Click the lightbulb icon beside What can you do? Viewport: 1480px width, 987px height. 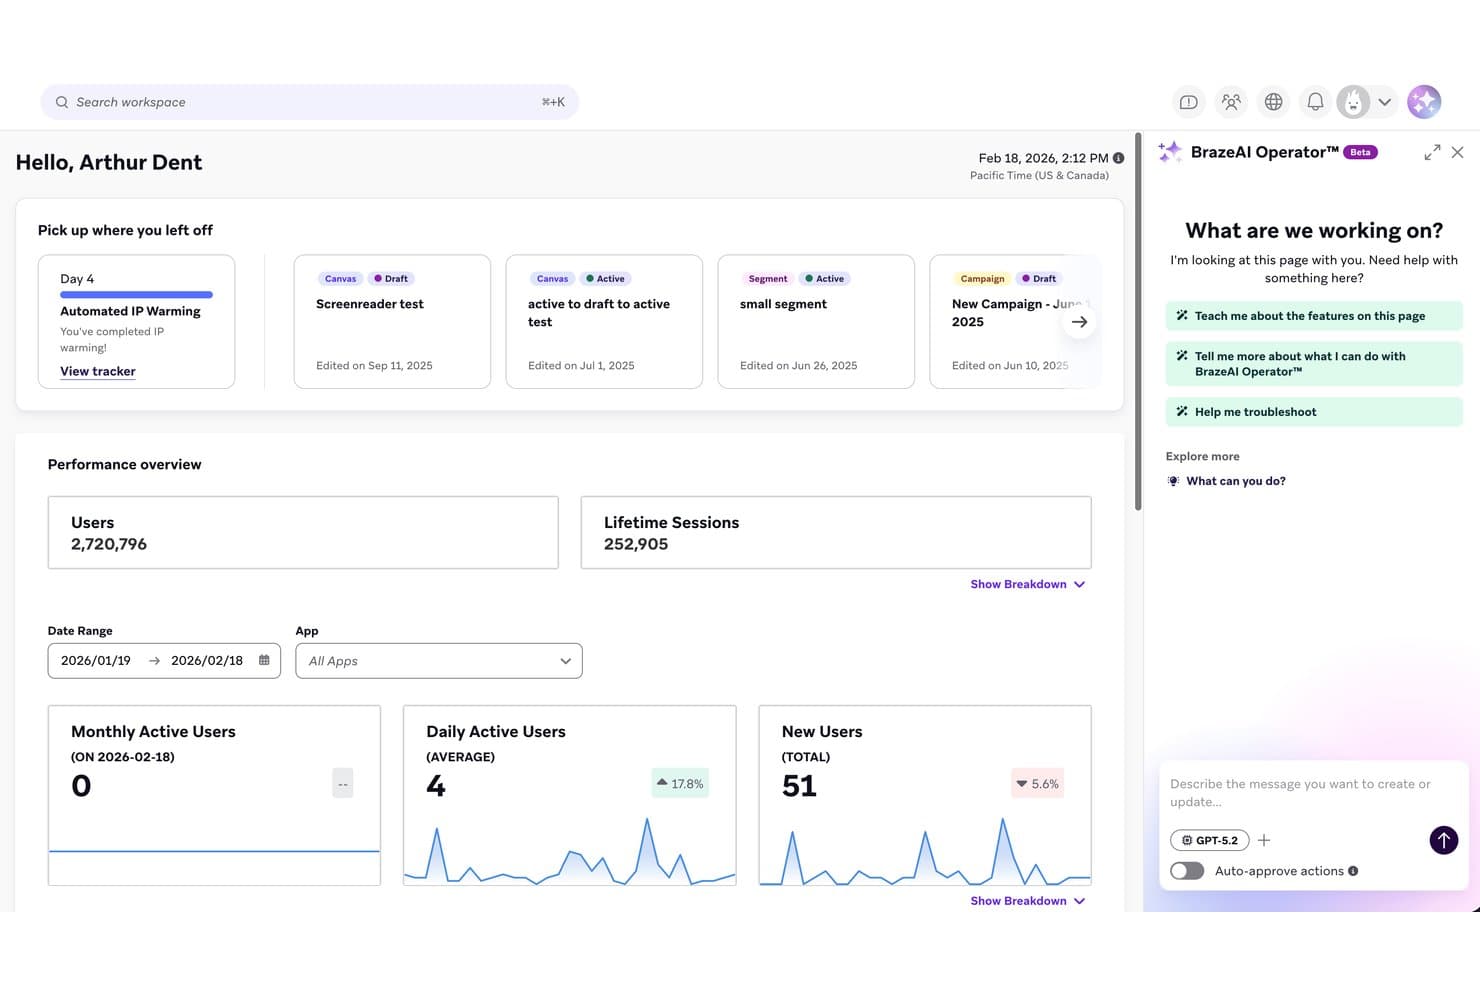[1174, 481]
